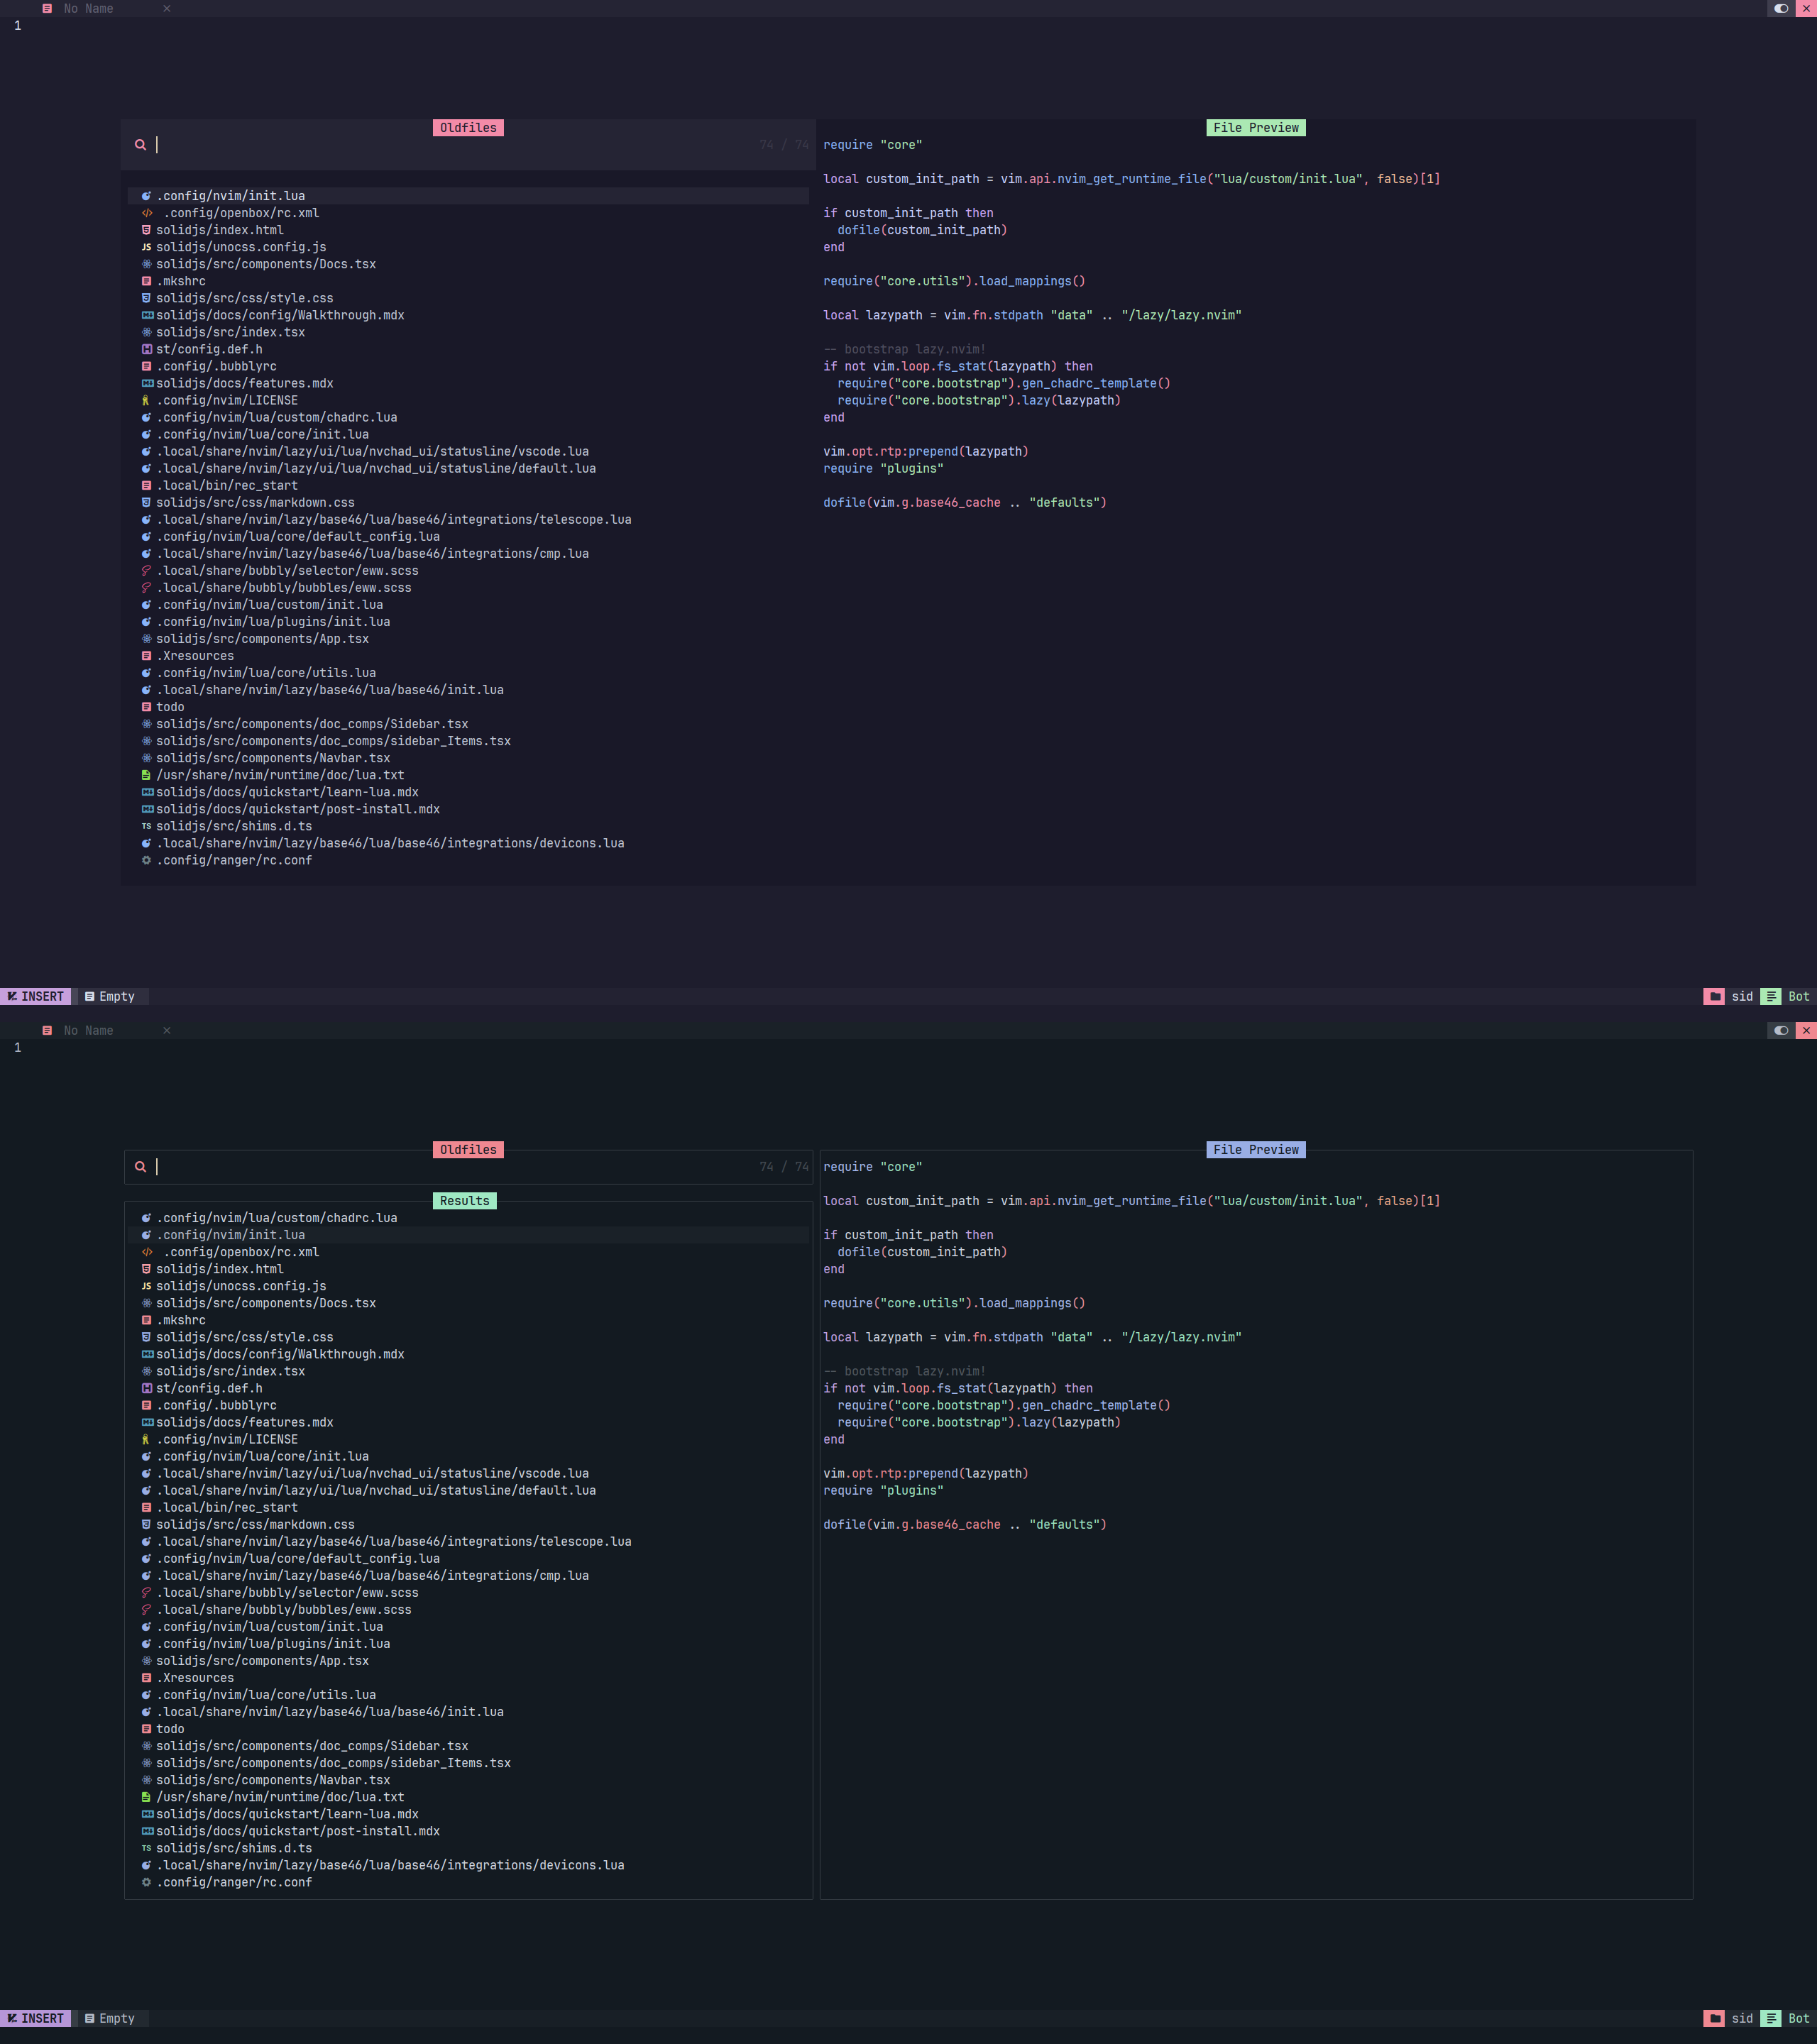Click the pink folder icon in the statusline
Viewport: 1817px width, 2044px height.
(1715, 996)
